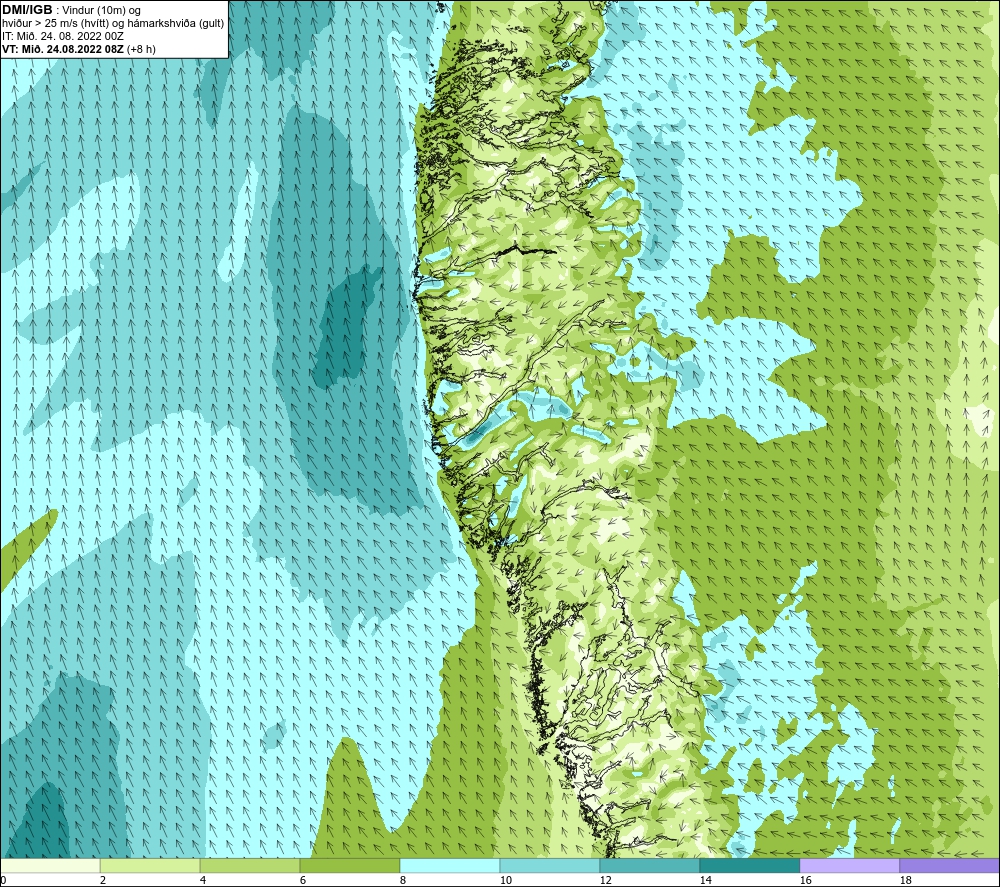Click the purple legend swatch above 18
This screenshot has width=1000, height=887.
949,865
